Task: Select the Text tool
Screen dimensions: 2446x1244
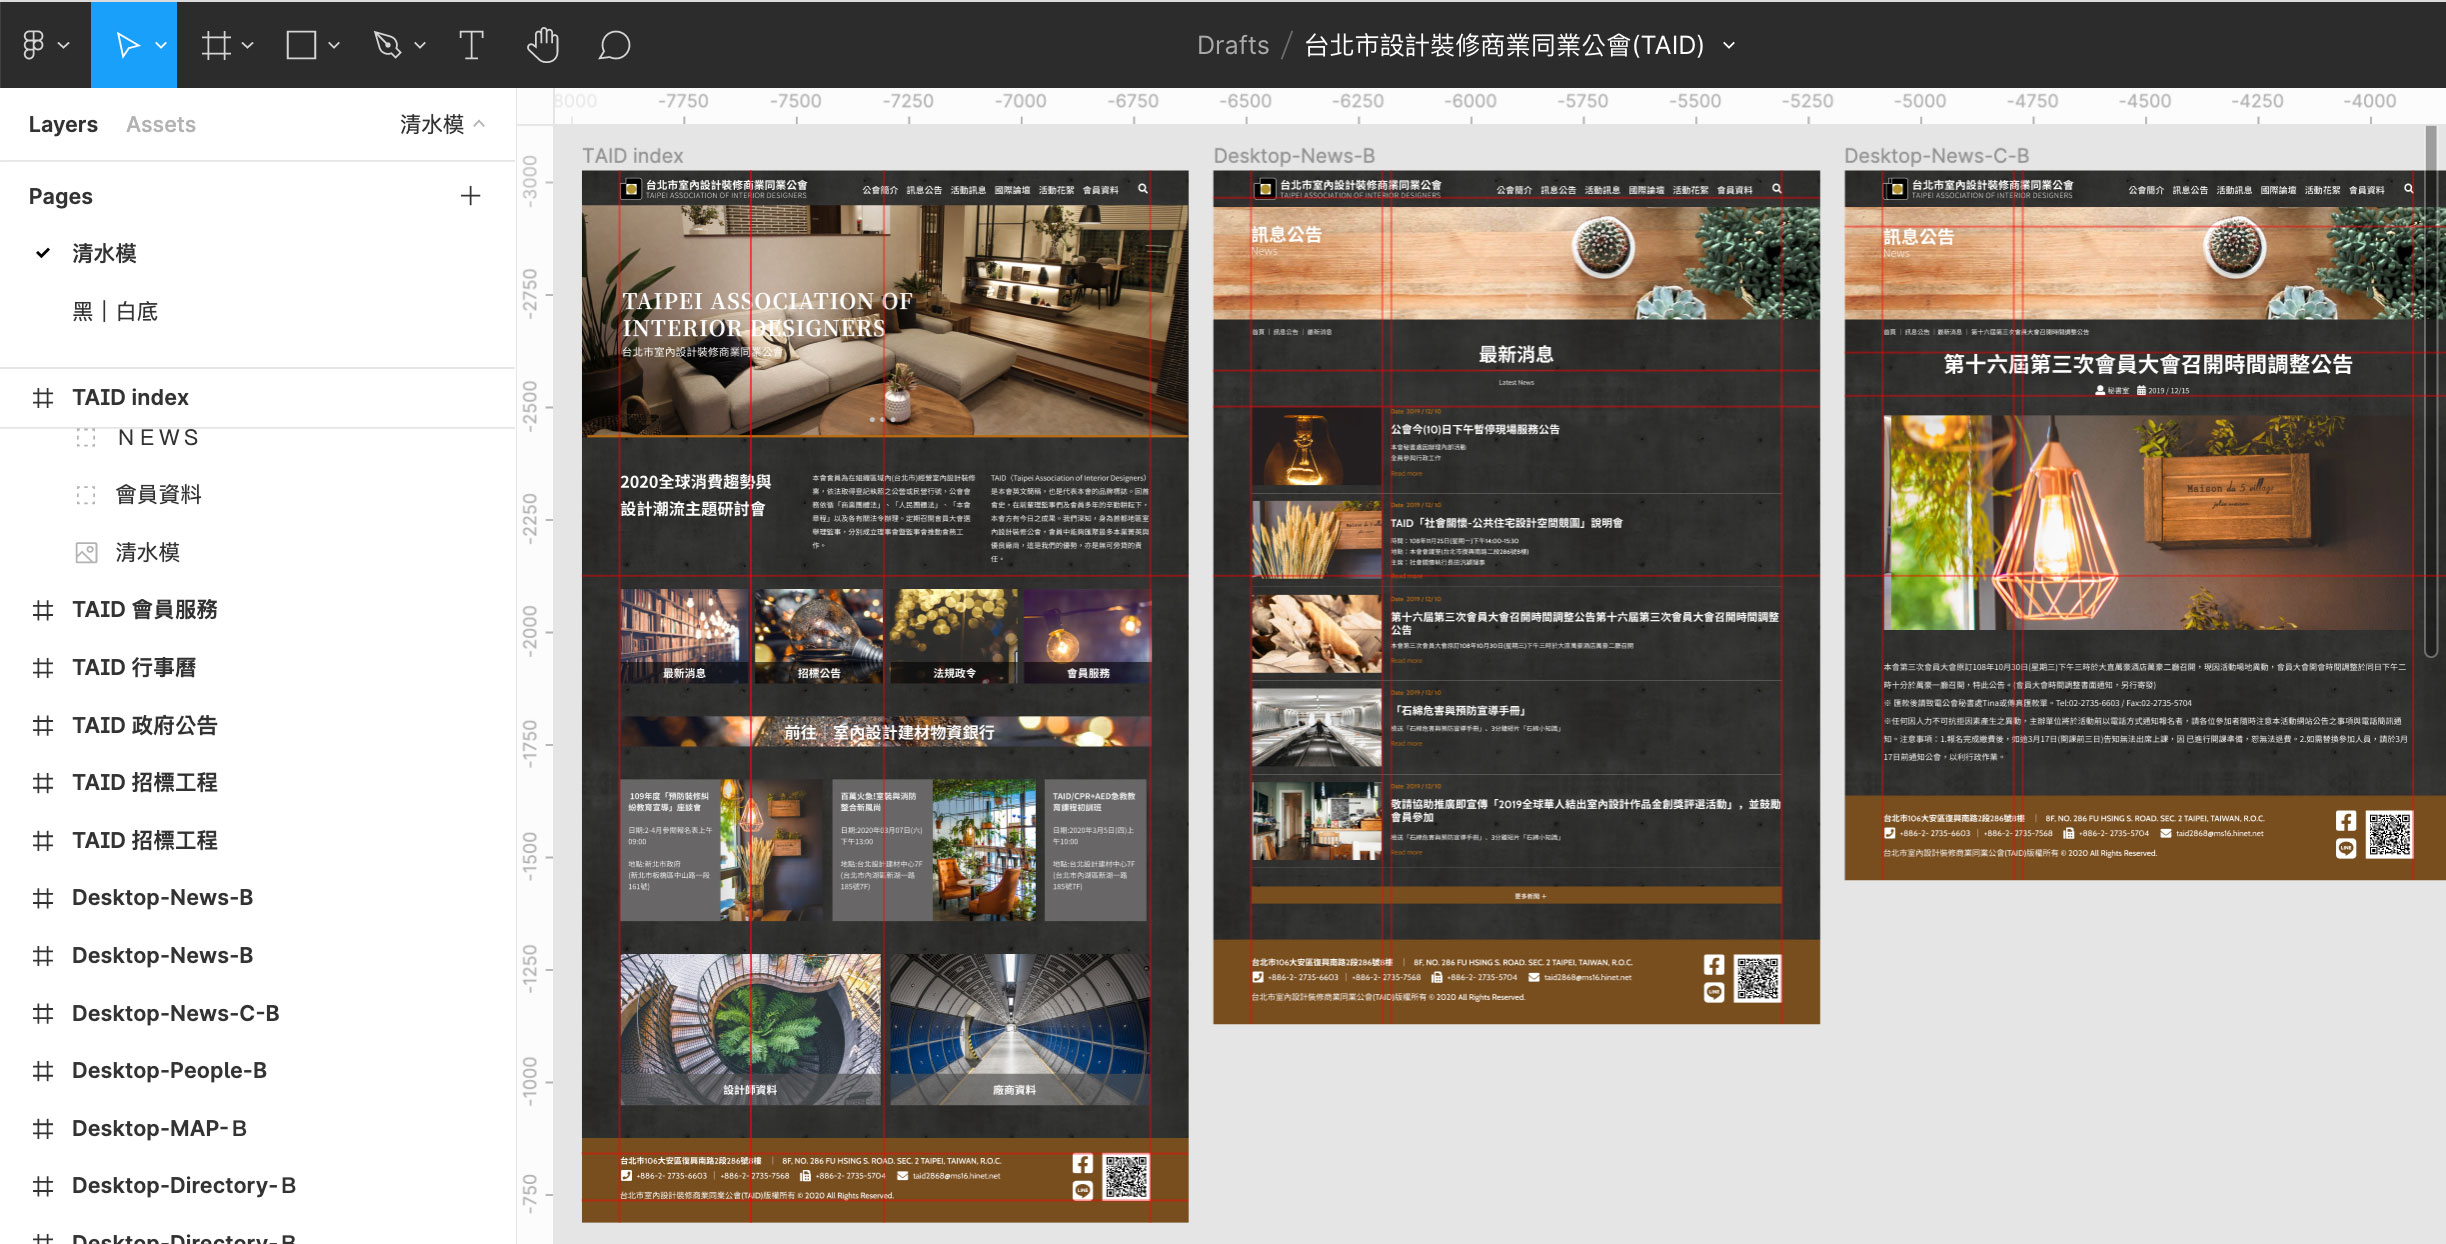Action: pyautogui.click(x=471, y=45)
